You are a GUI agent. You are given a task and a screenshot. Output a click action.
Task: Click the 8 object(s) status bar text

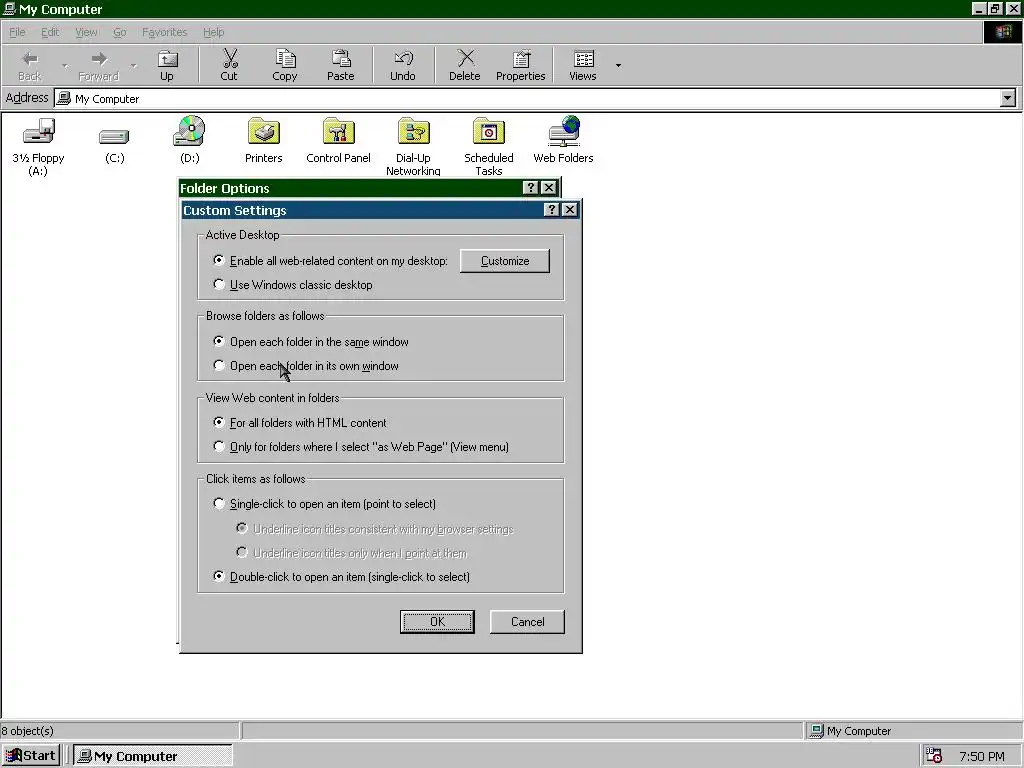click(x=27, y=731)
